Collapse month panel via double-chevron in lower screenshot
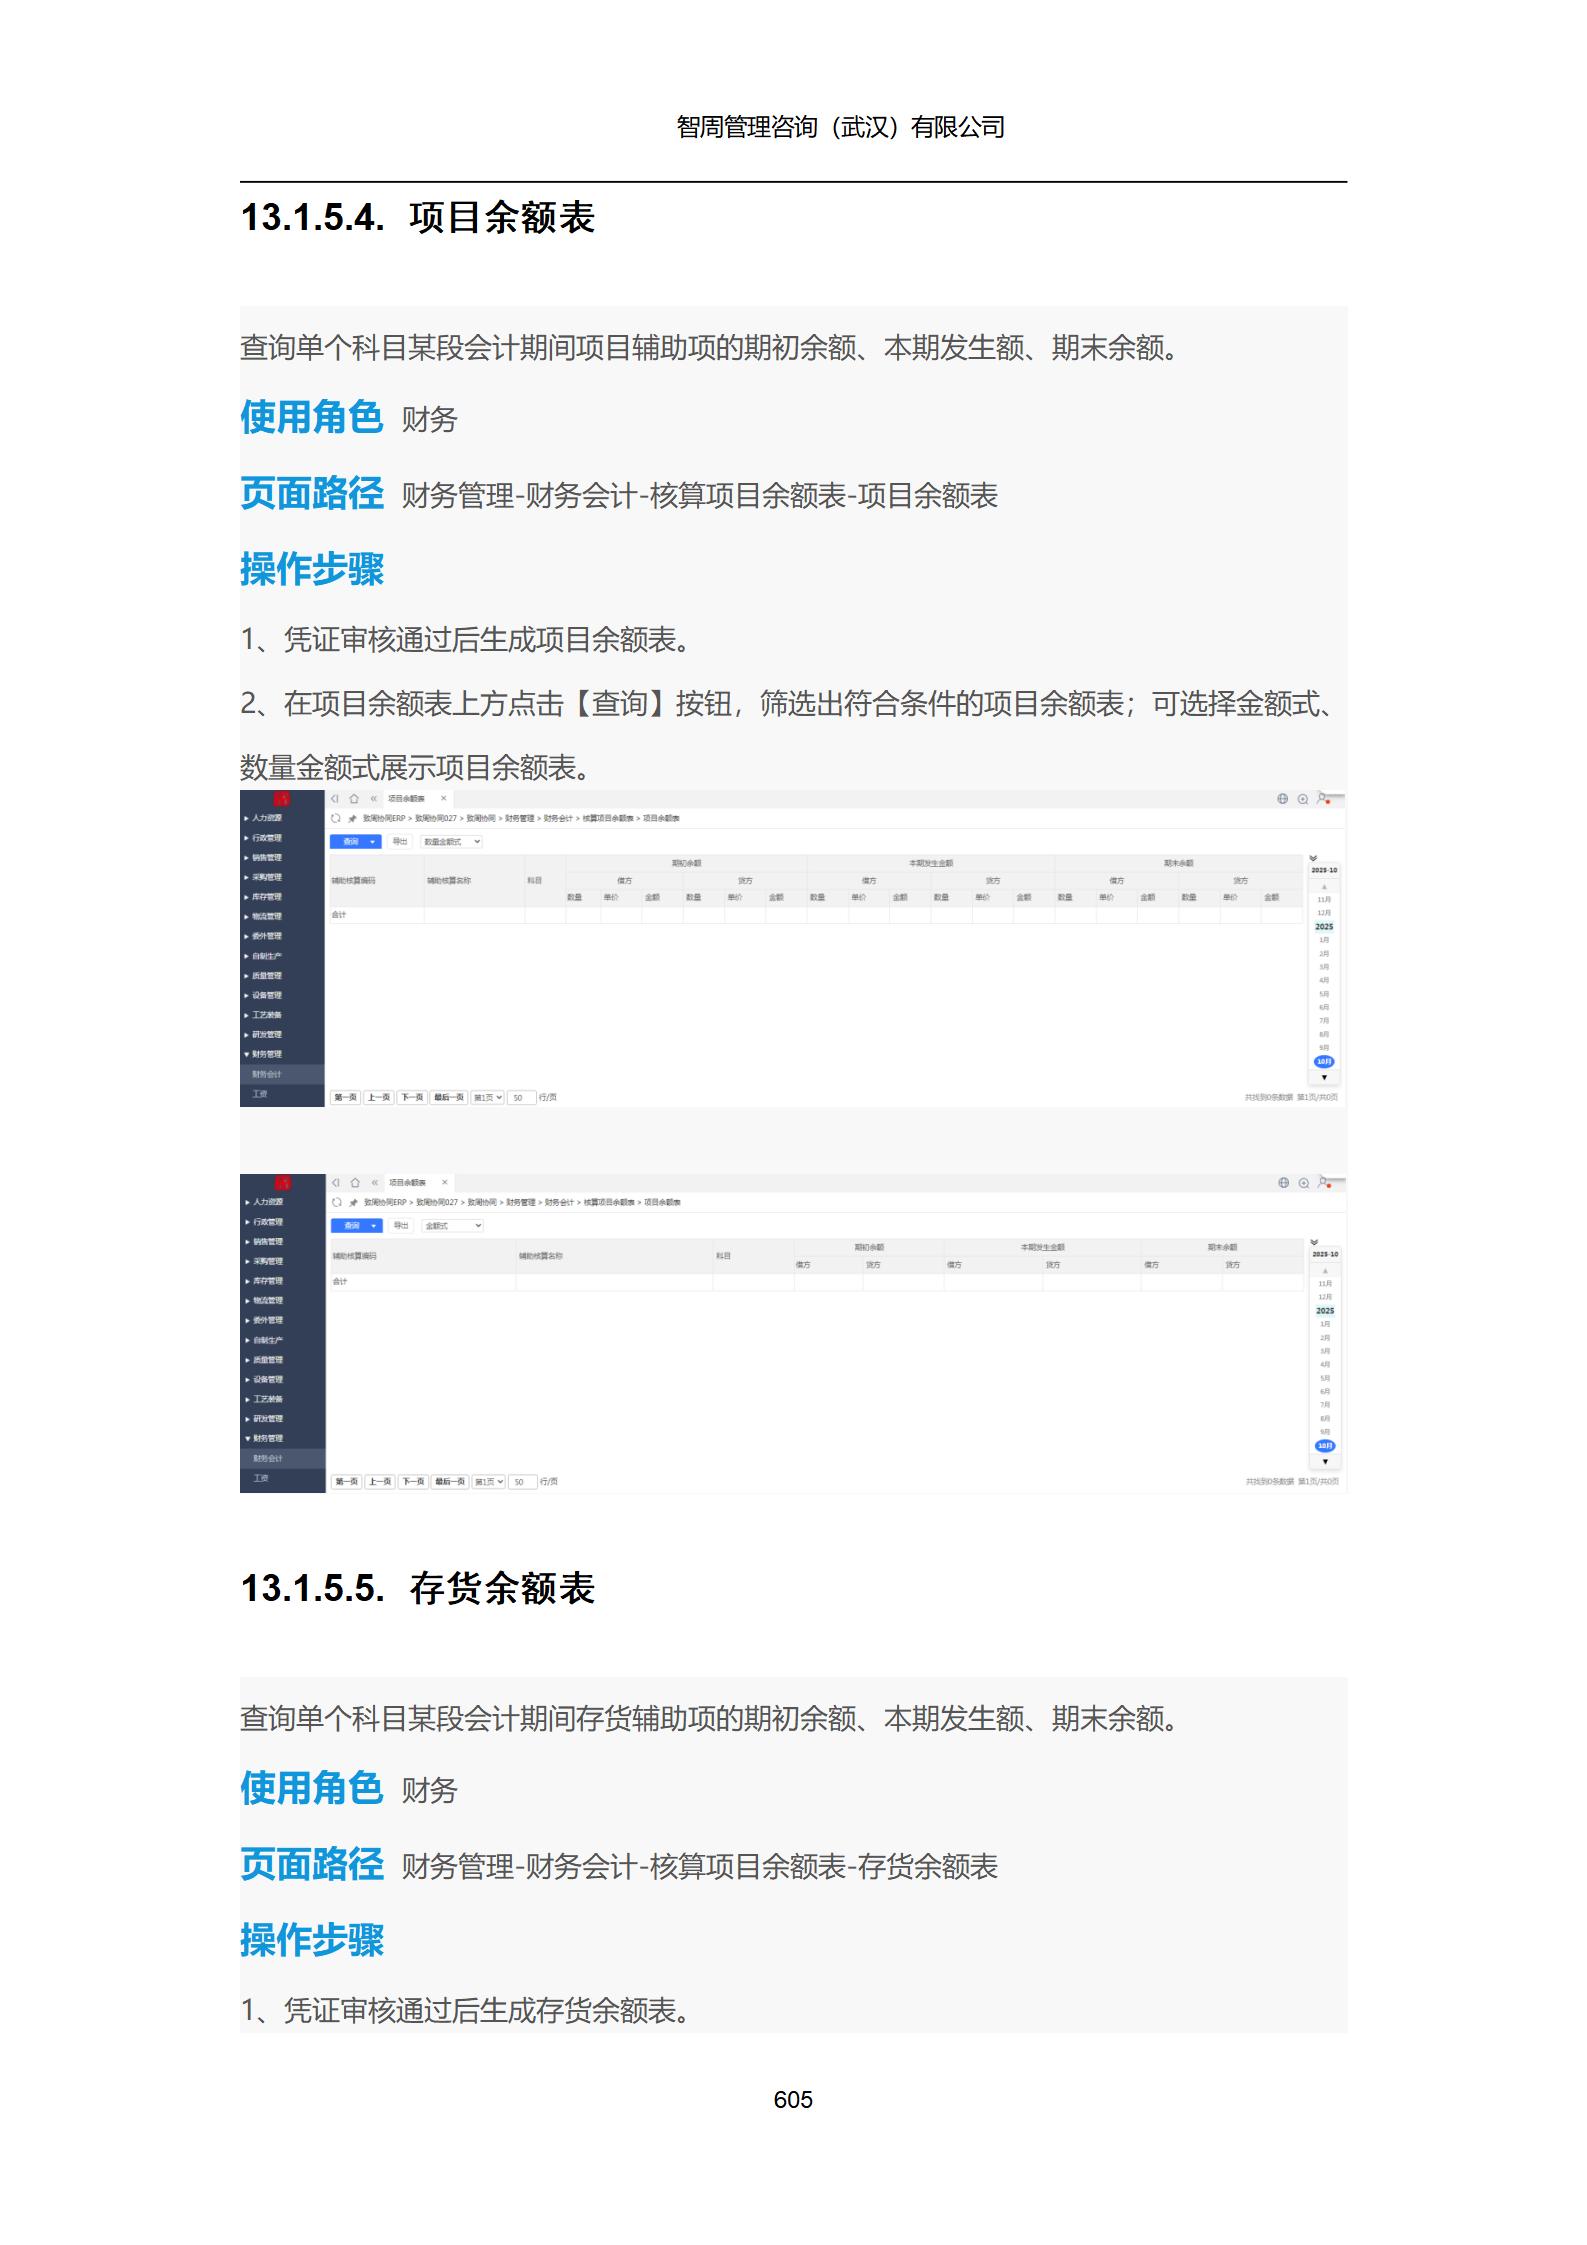Screen dimensions: 1587x2245 [x=1314, y=1242]
